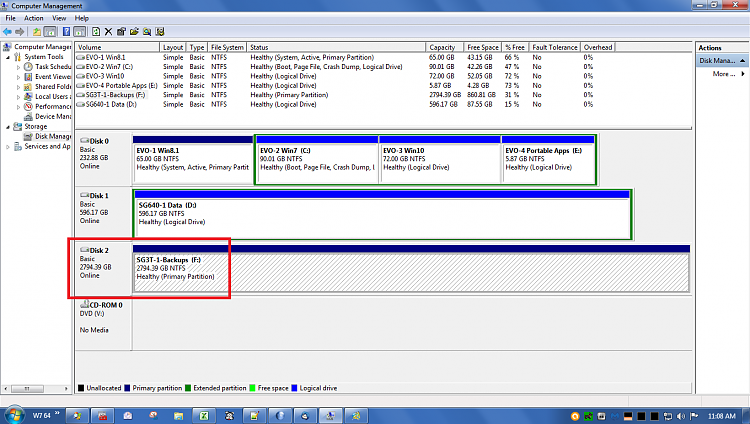Viewport: 750px width, 424px height.
Task: Select the Shared Folders icon in the tree
Action: [28, 87]
